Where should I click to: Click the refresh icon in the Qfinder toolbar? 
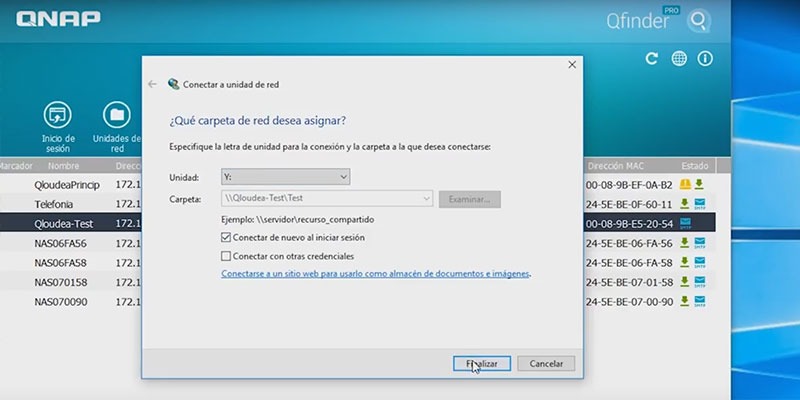click(x=652, y=59)
